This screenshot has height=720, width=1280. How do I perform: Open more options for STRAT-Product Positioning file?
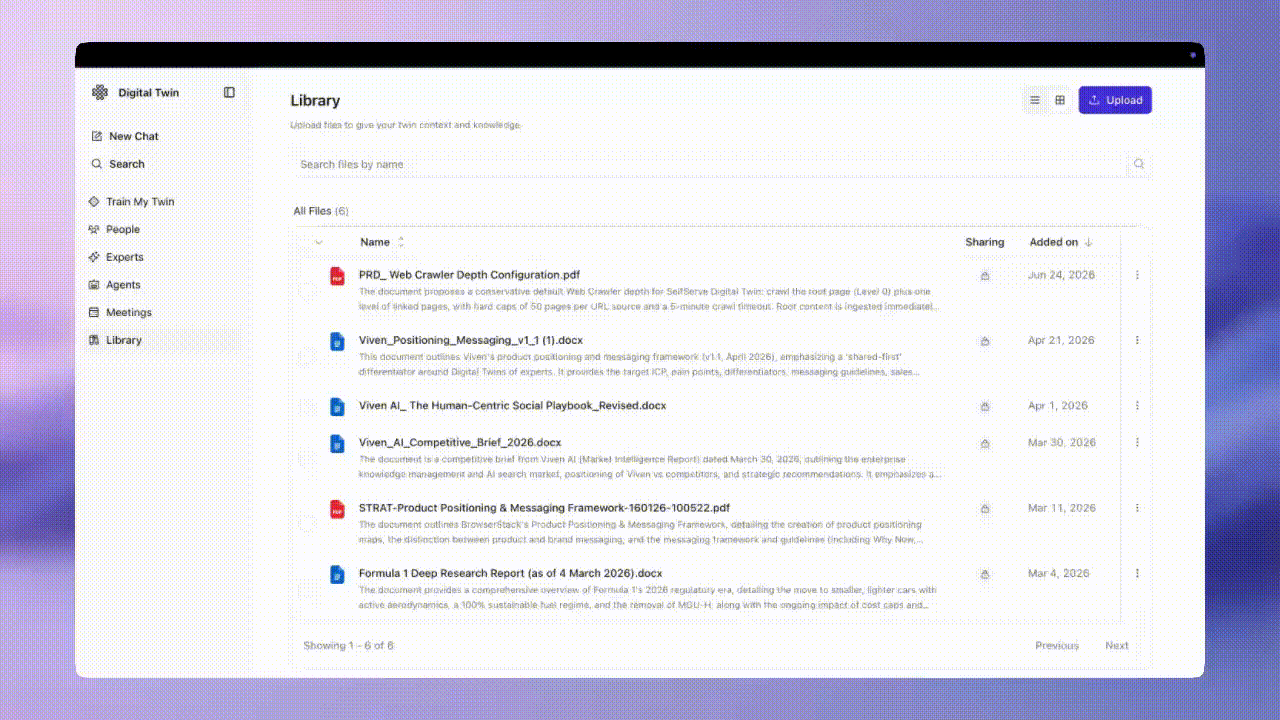pyautogui.click(x=1137, y=508)
